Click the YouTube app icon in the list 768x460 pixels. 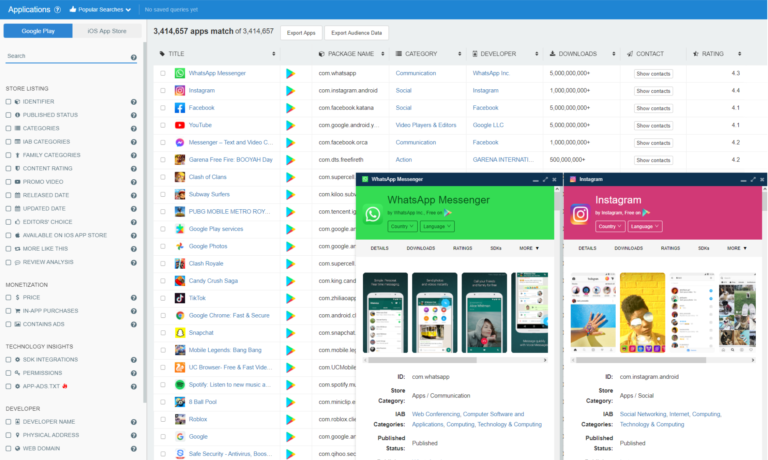click(180, 125)
